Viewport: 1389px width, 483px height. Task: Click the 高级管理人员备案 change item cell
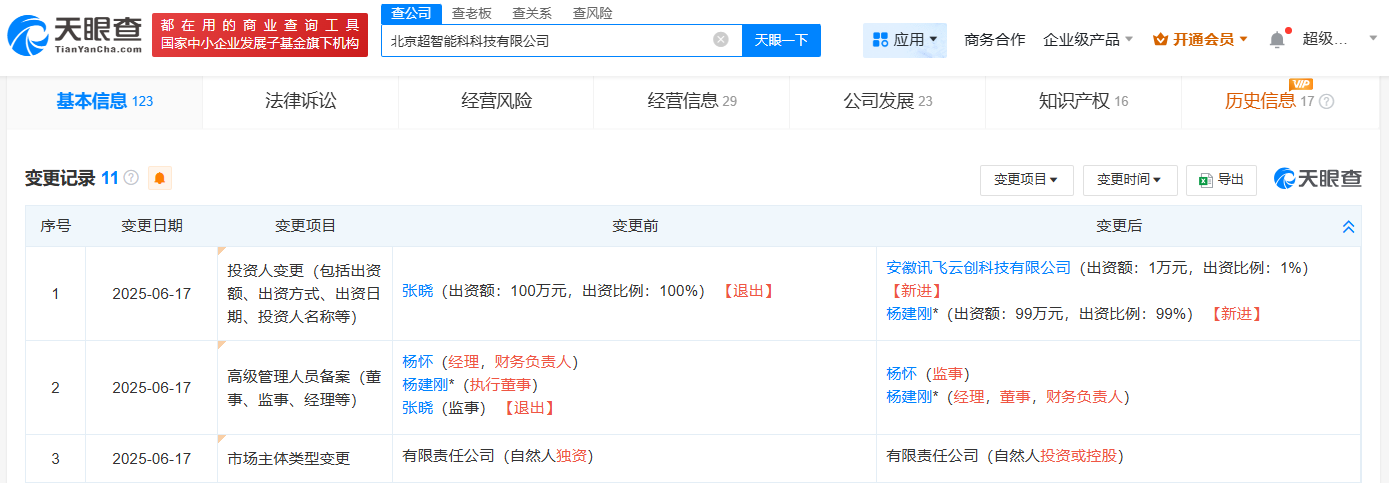305,388
